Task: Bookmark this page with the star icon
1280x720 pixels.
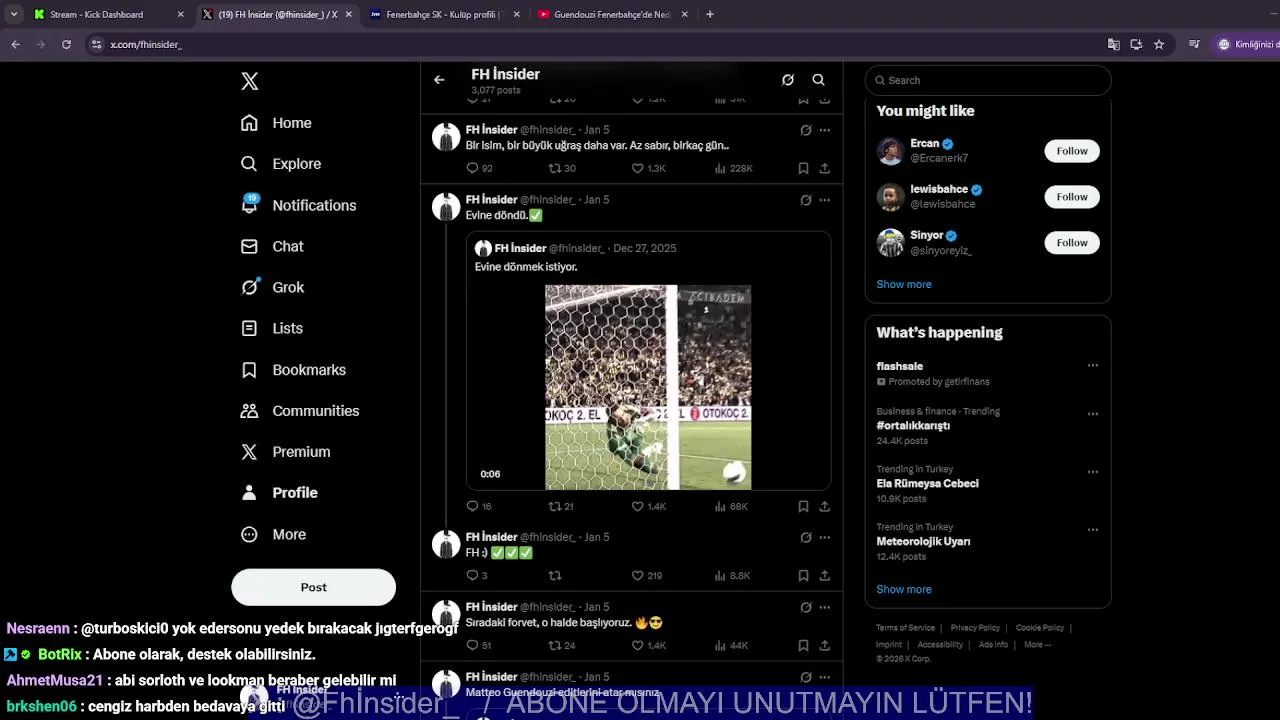Action: (x=1159, y=44)
